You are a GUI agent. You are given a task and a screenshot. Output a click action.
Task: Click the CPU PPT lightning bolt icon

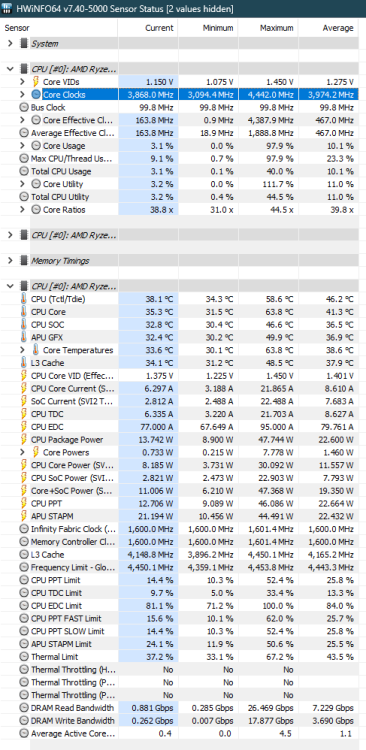point(24,503)
